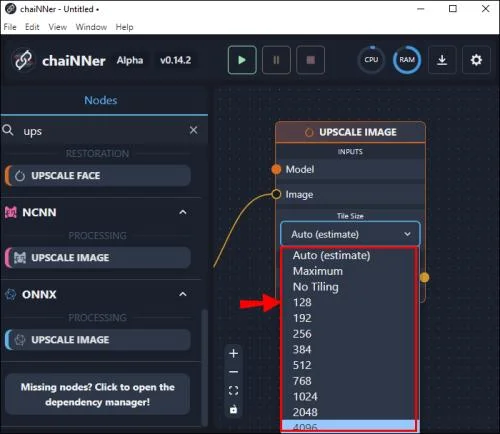Open the Edit menu
The width and height of the screenshot is (500, 434).
click(x=32, y=27)
